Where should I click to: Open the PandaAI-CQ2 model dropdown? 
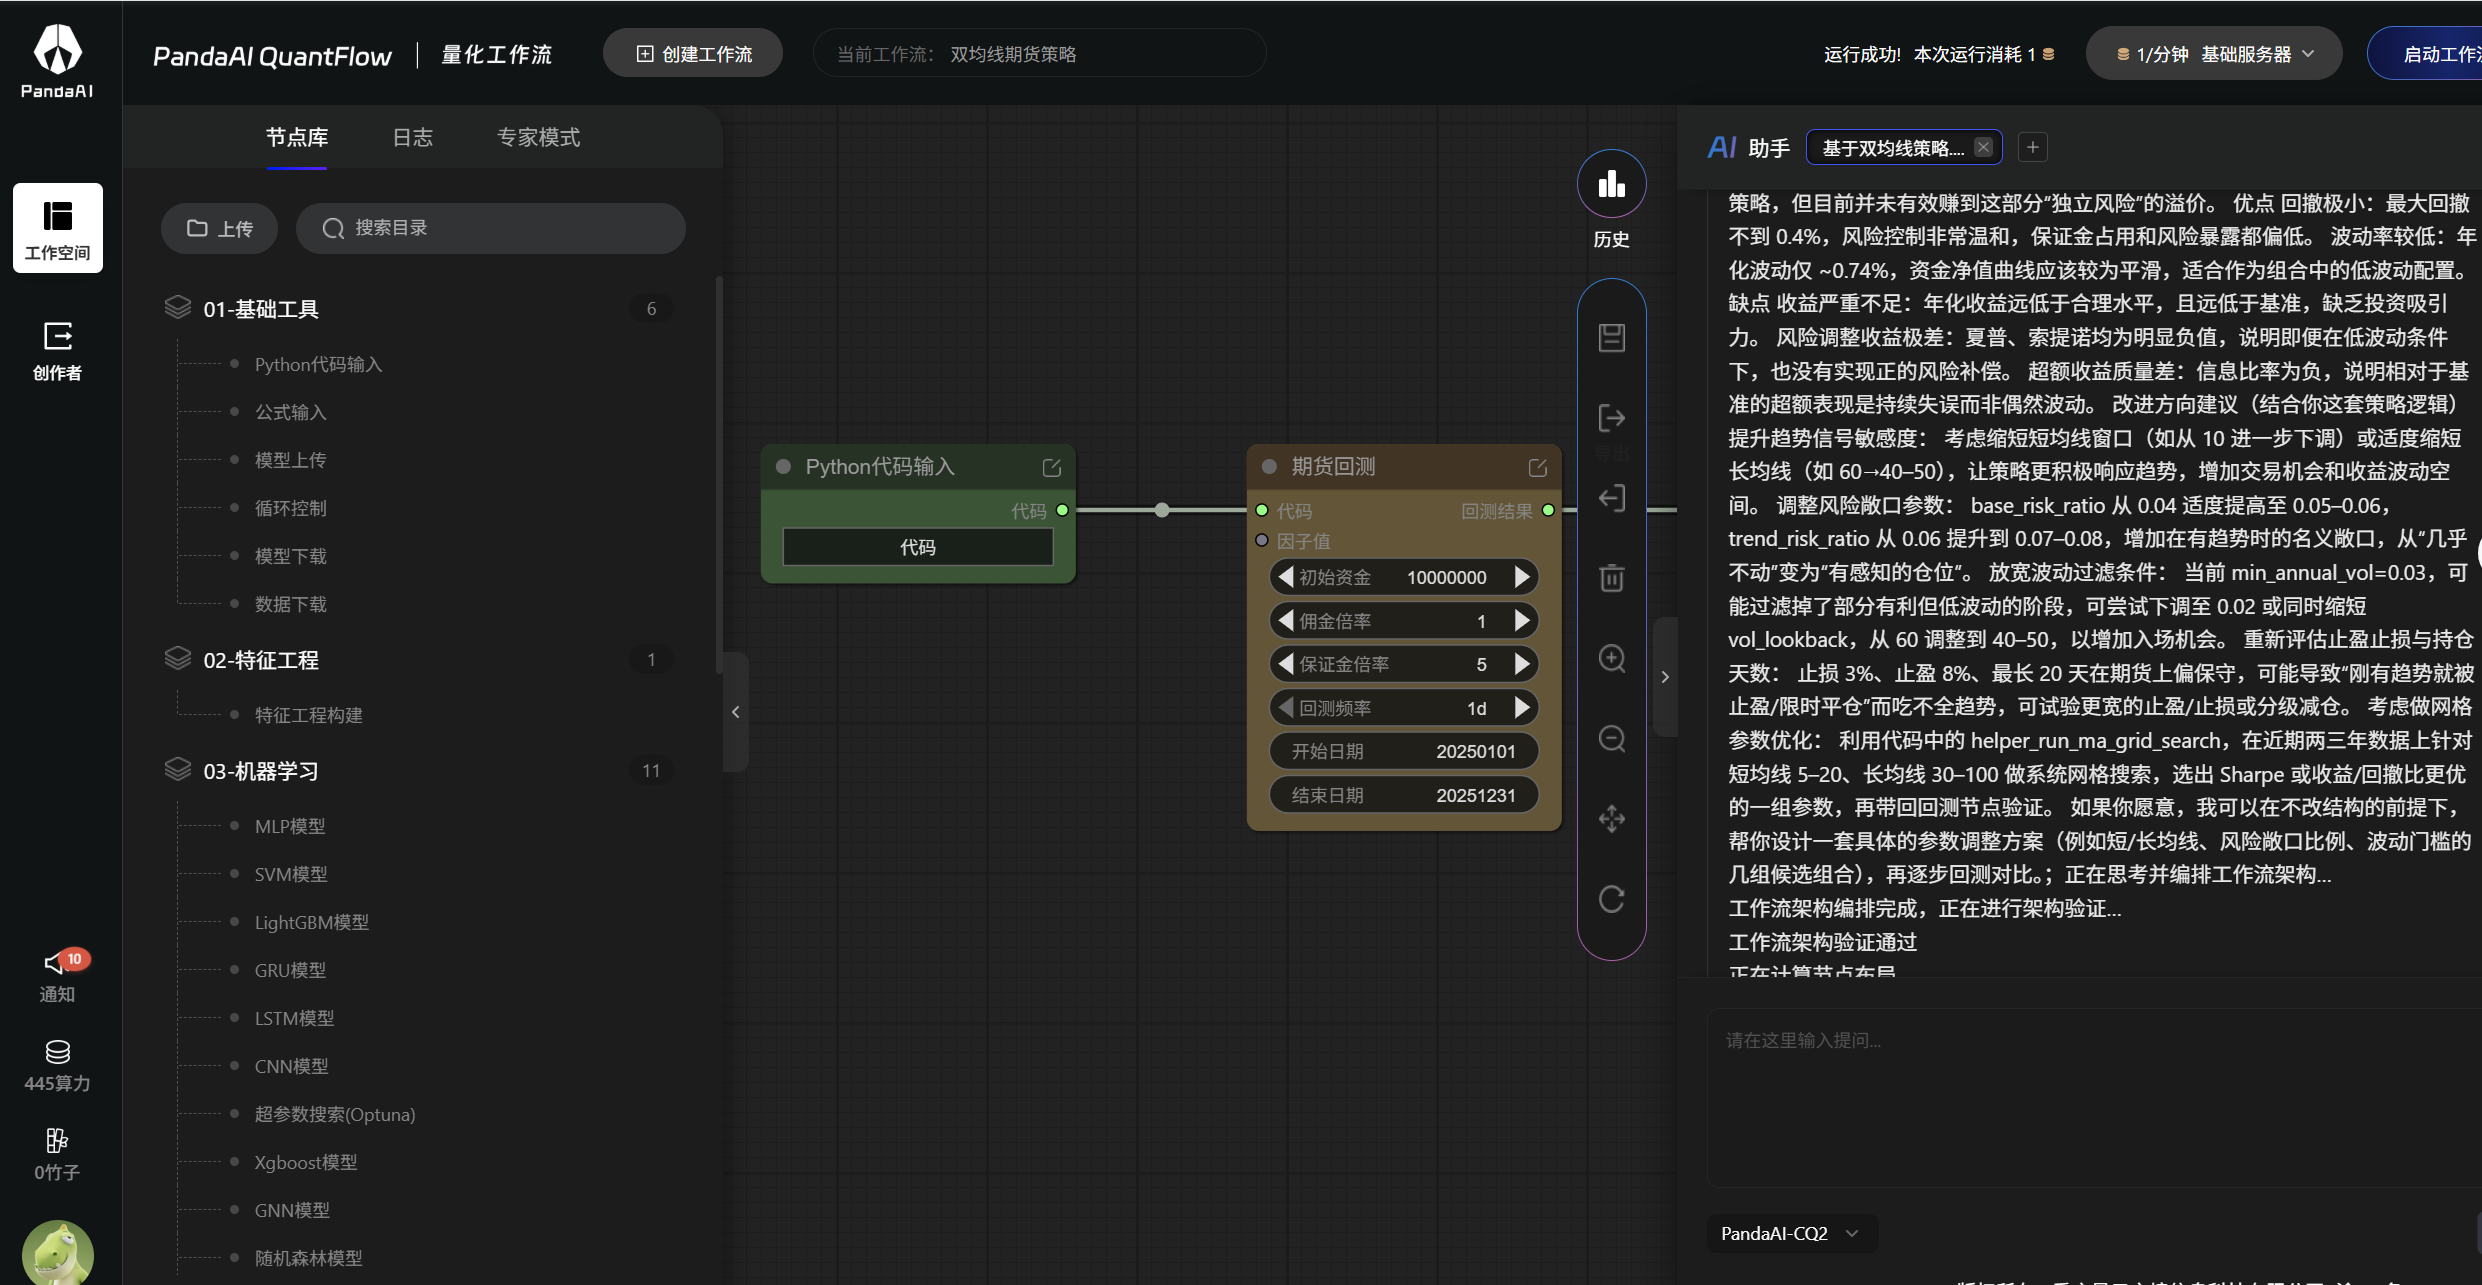[x=1790, y=1233]
